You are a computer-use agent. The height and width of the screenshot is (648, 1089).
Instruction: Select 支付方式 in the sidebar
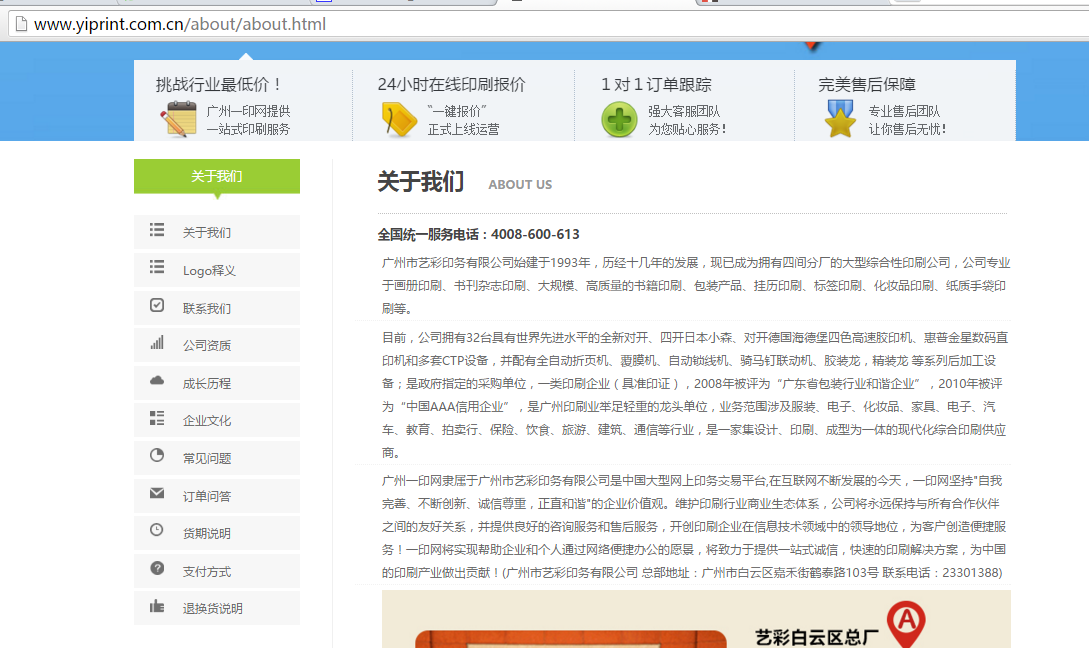(217, 571)
